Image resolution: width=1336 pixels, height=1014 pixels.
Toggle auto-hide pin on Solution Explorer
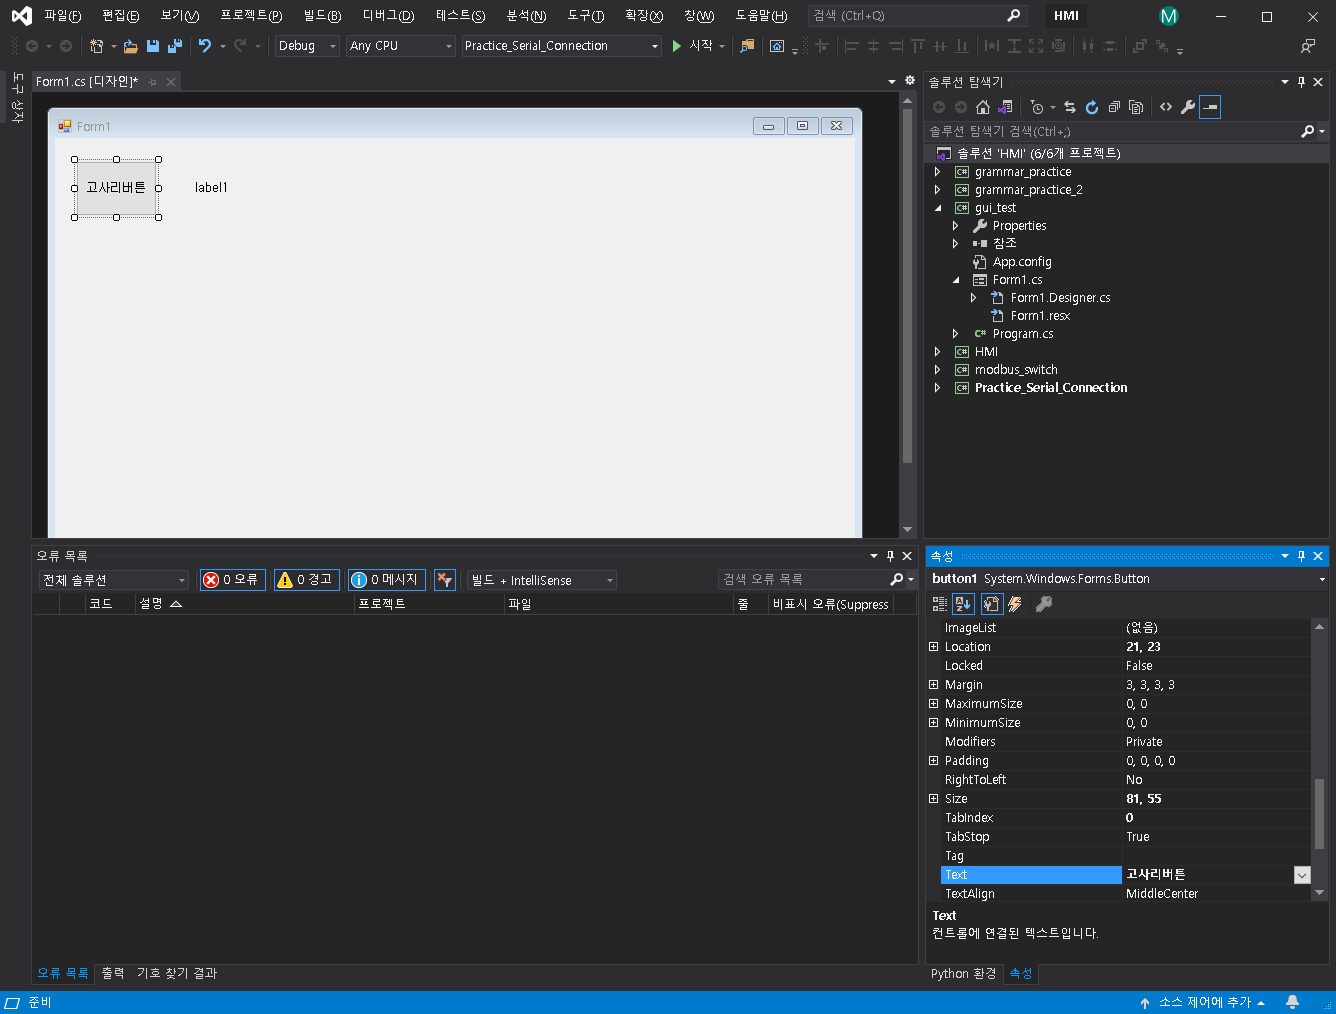click(x=1301, y=82)
